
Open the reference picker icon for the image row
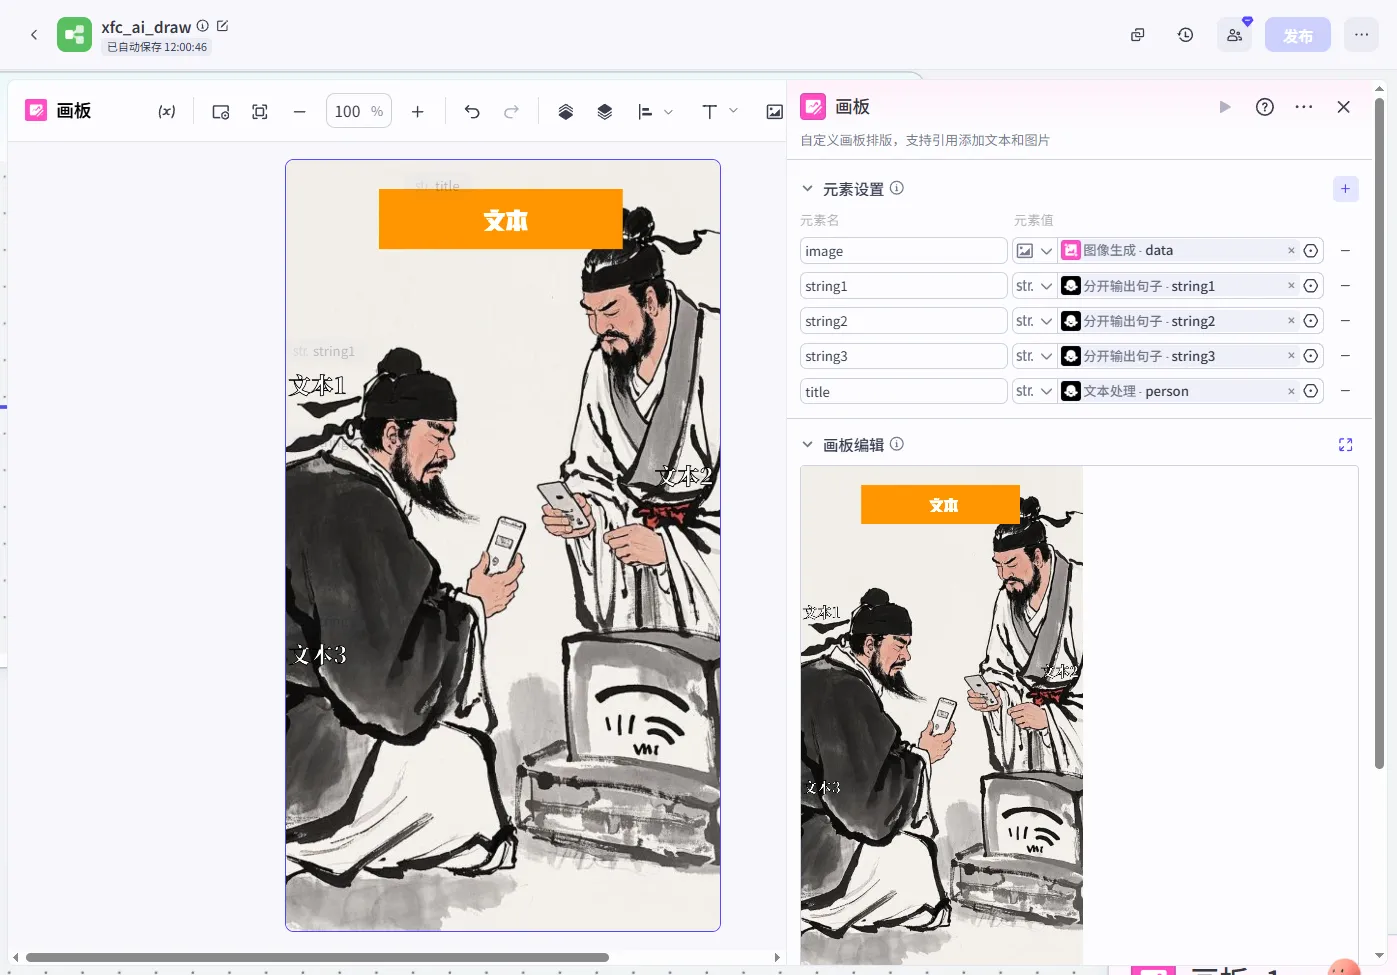1311,251
